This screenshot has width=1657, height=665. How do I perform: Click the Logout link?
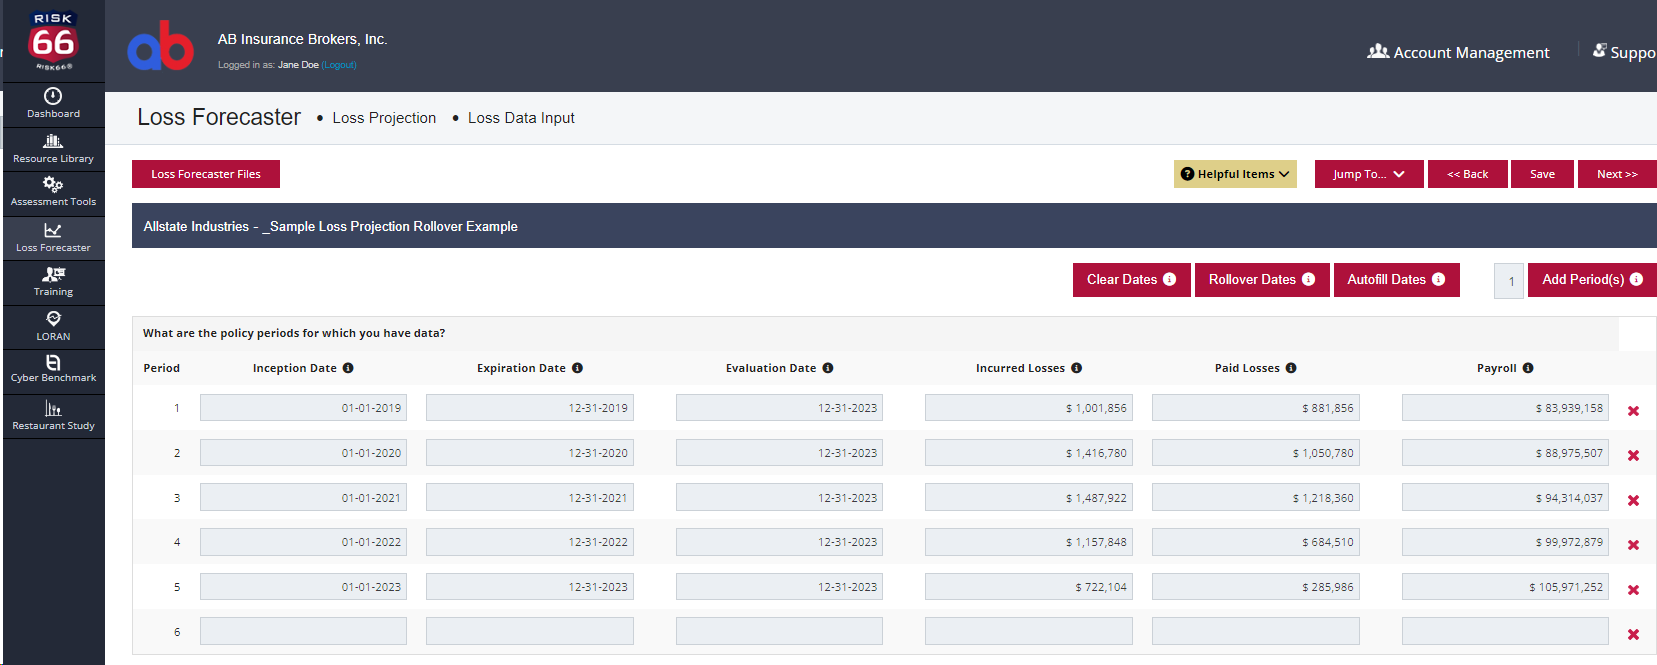339,65
